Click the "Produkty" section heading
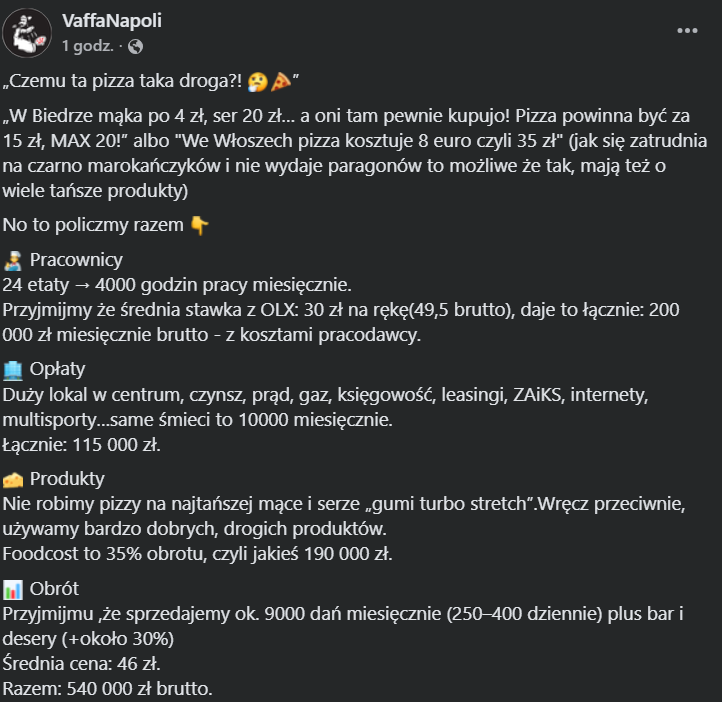Image resolution: width=722 pixels, height=702 pixels. pyautogui.click(x=67, y=479)
